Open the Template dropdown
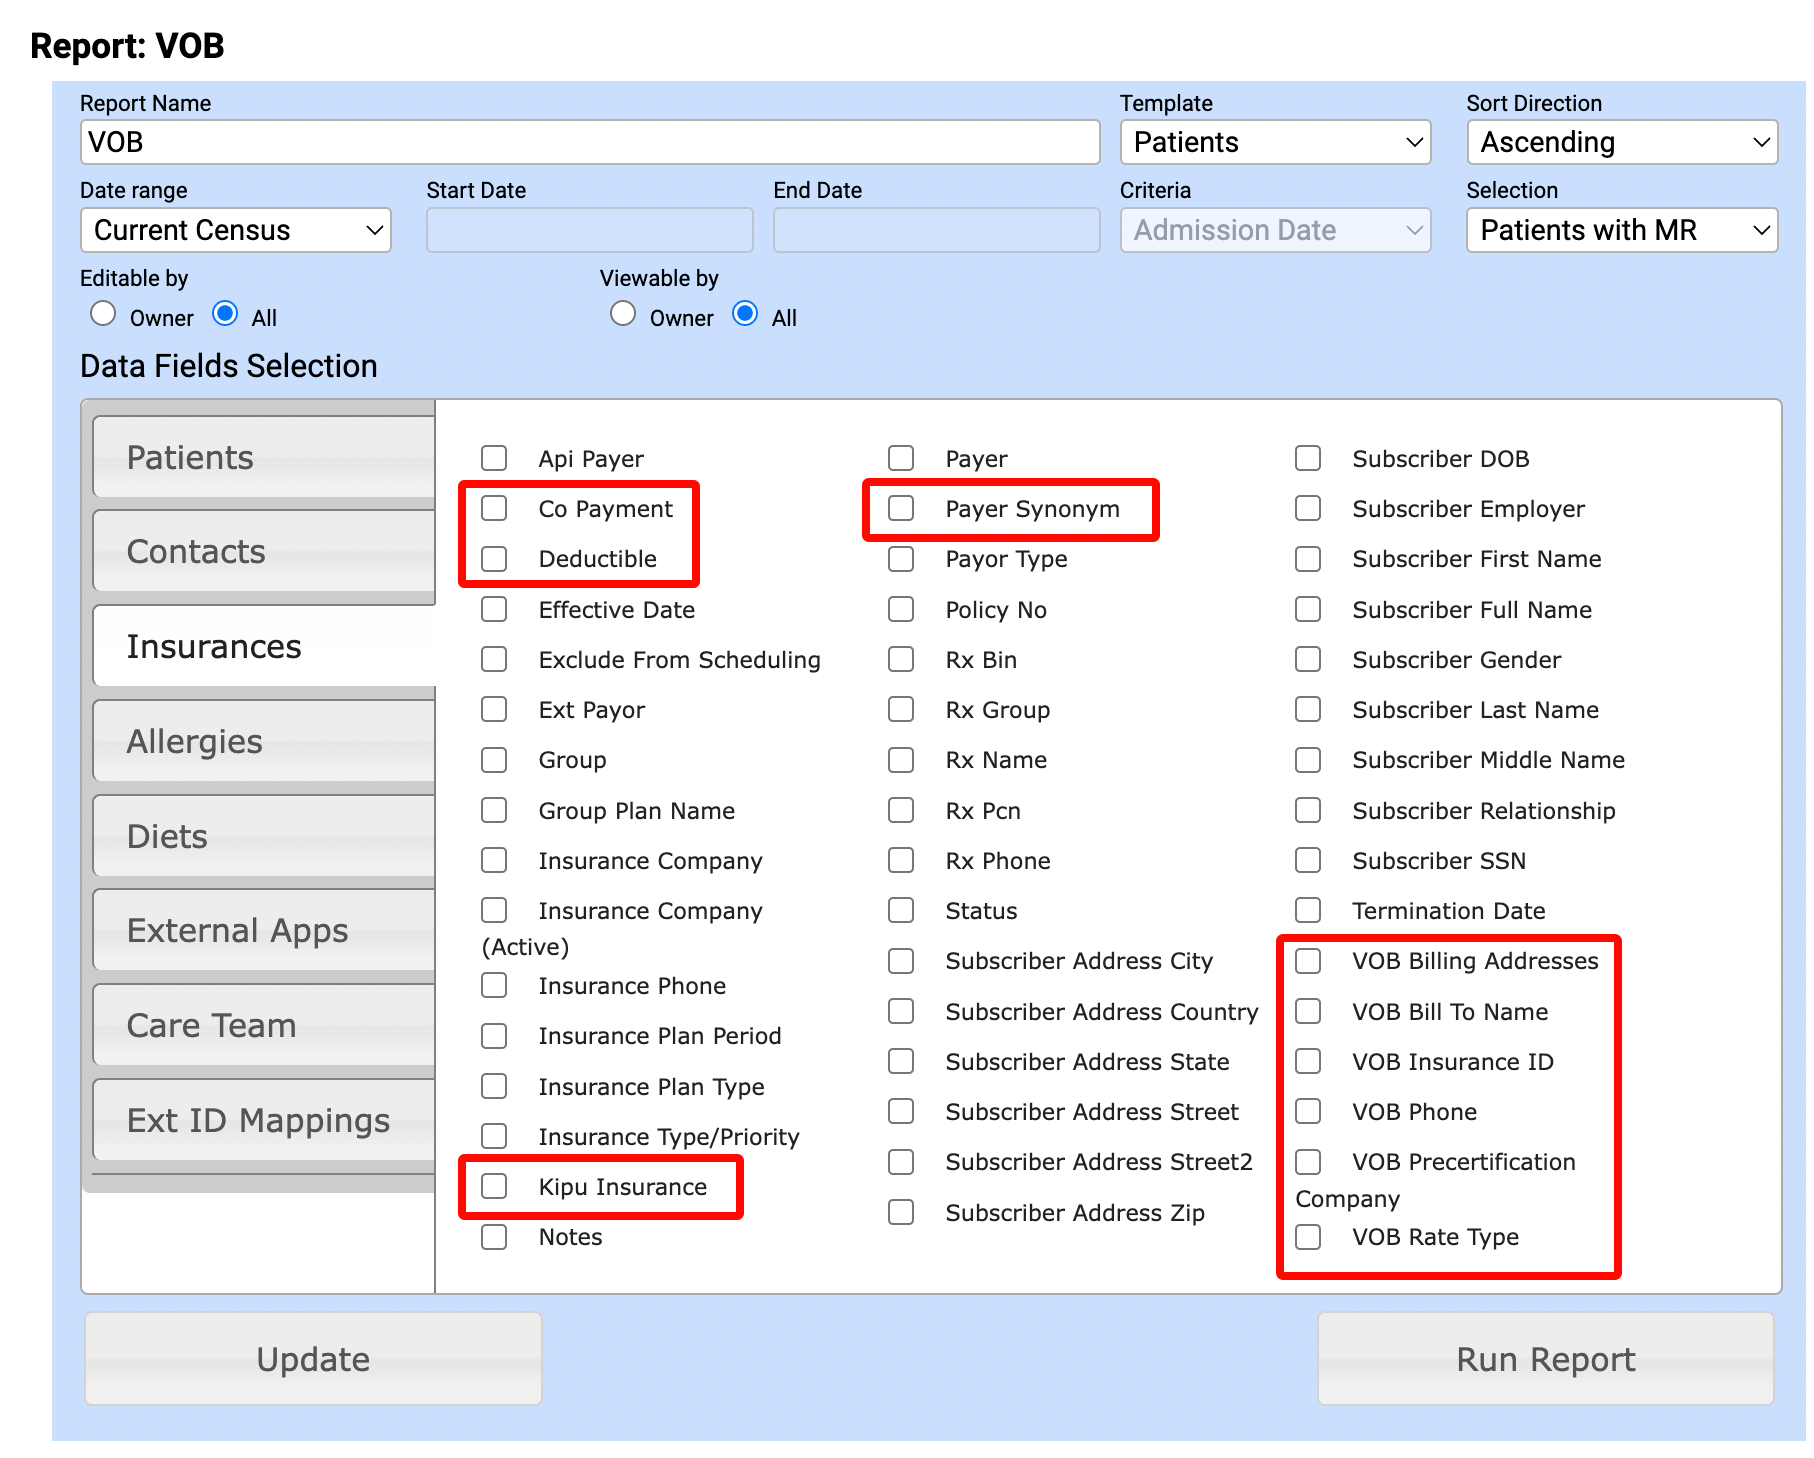 click(x=1275, y=142)
